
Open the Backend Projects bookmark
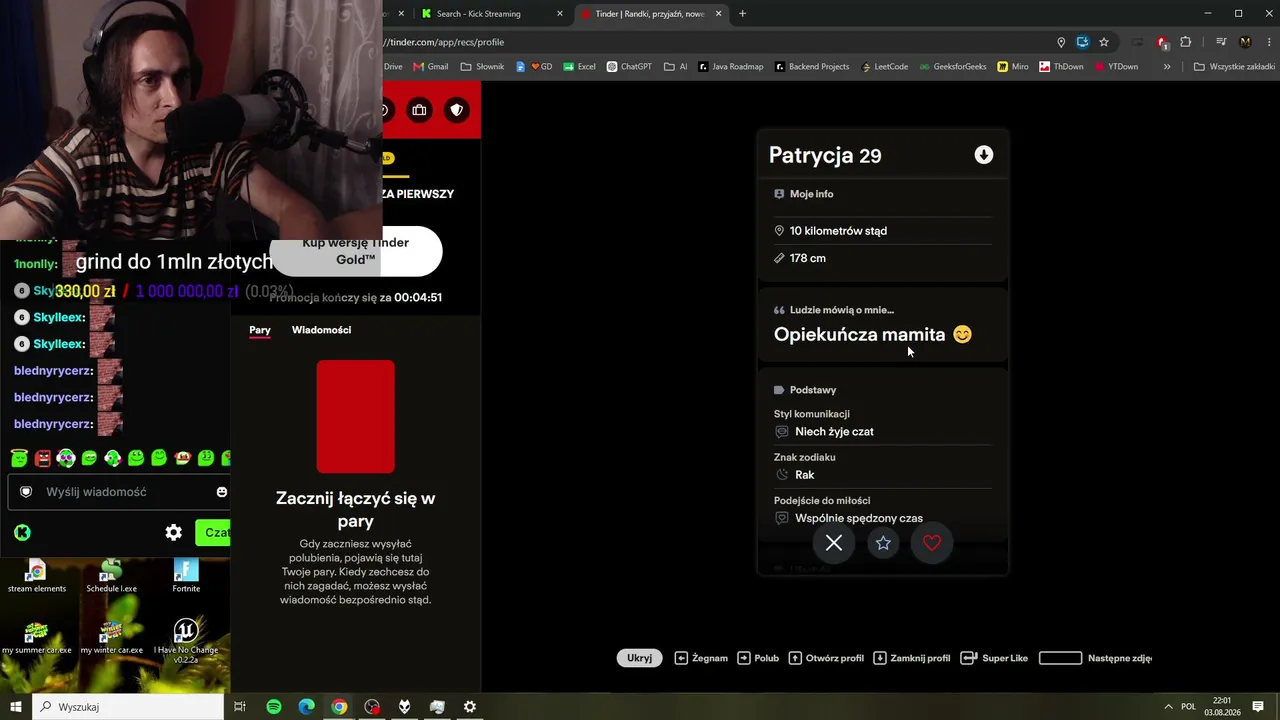(811, 67)
